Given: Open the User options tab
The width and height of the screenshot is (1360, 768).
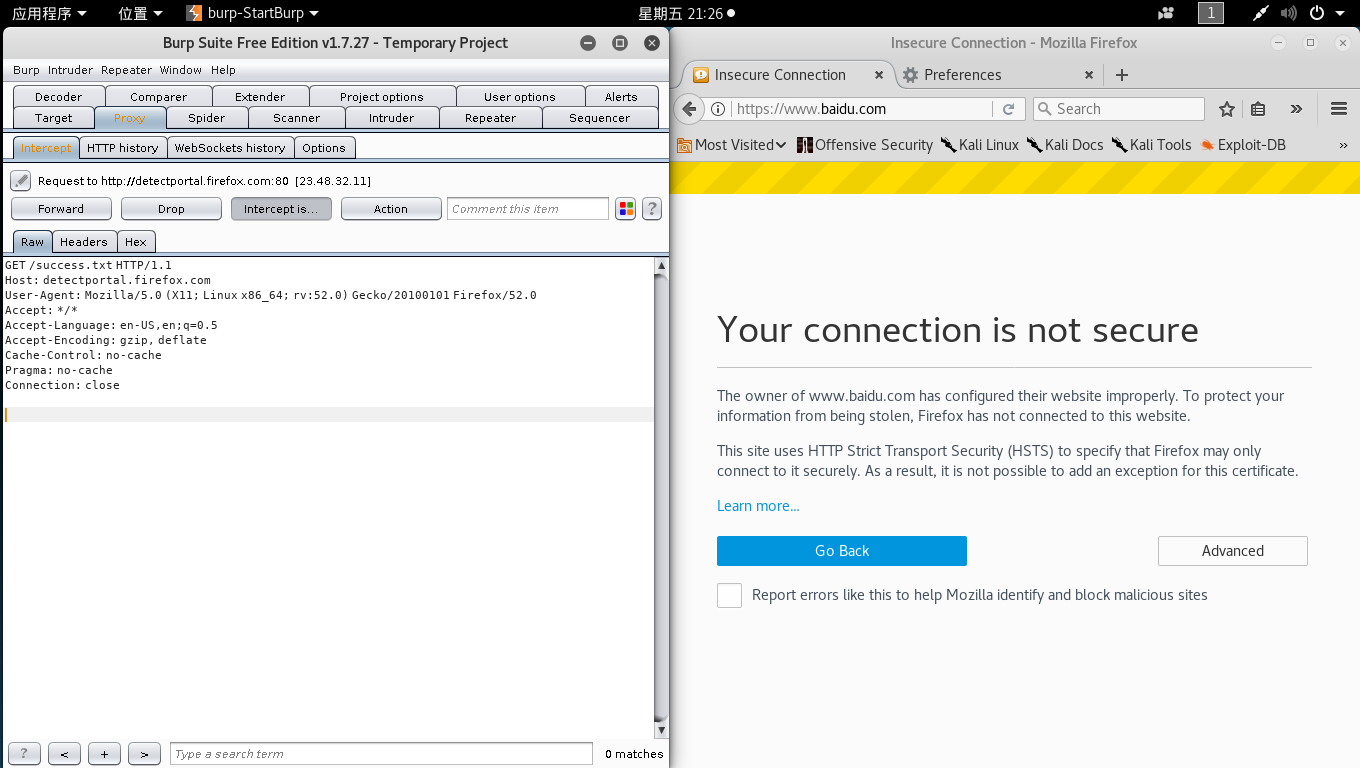Looking at the screenshot, I should tap(520, 97).
